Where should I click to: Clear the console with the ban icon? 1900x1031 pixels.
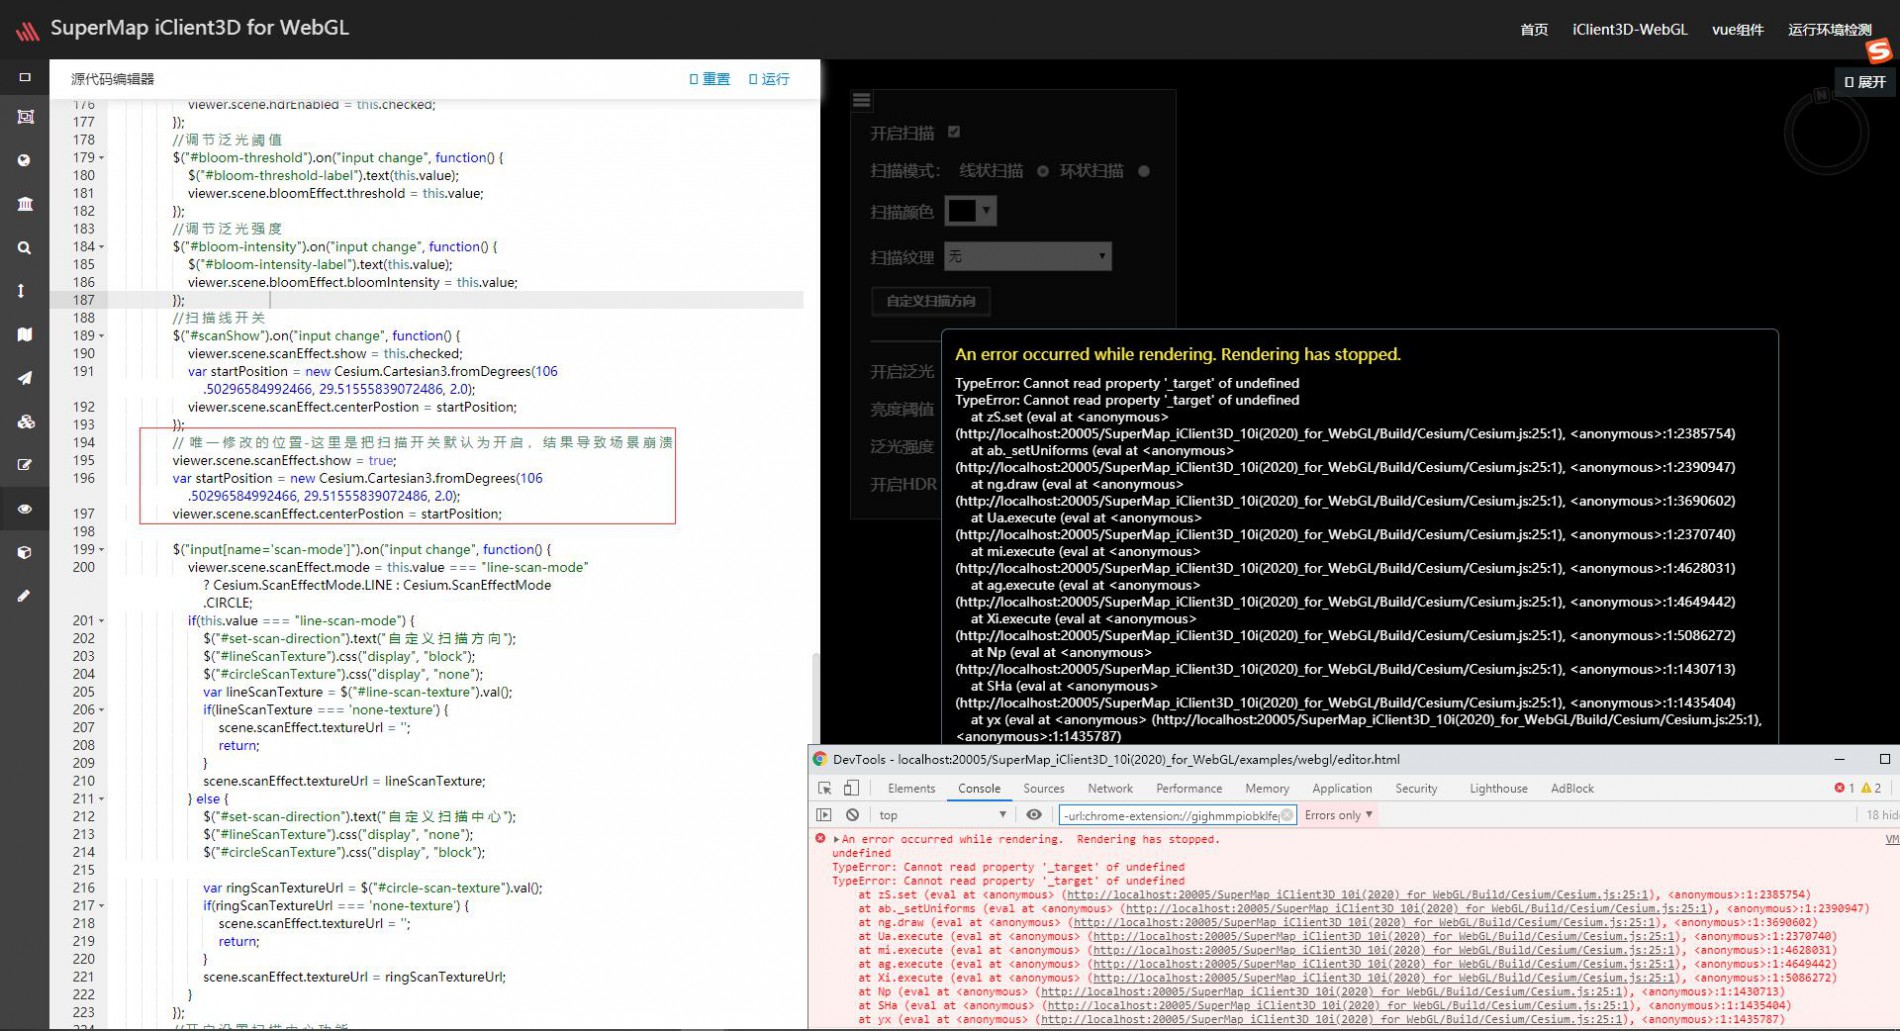852,815
